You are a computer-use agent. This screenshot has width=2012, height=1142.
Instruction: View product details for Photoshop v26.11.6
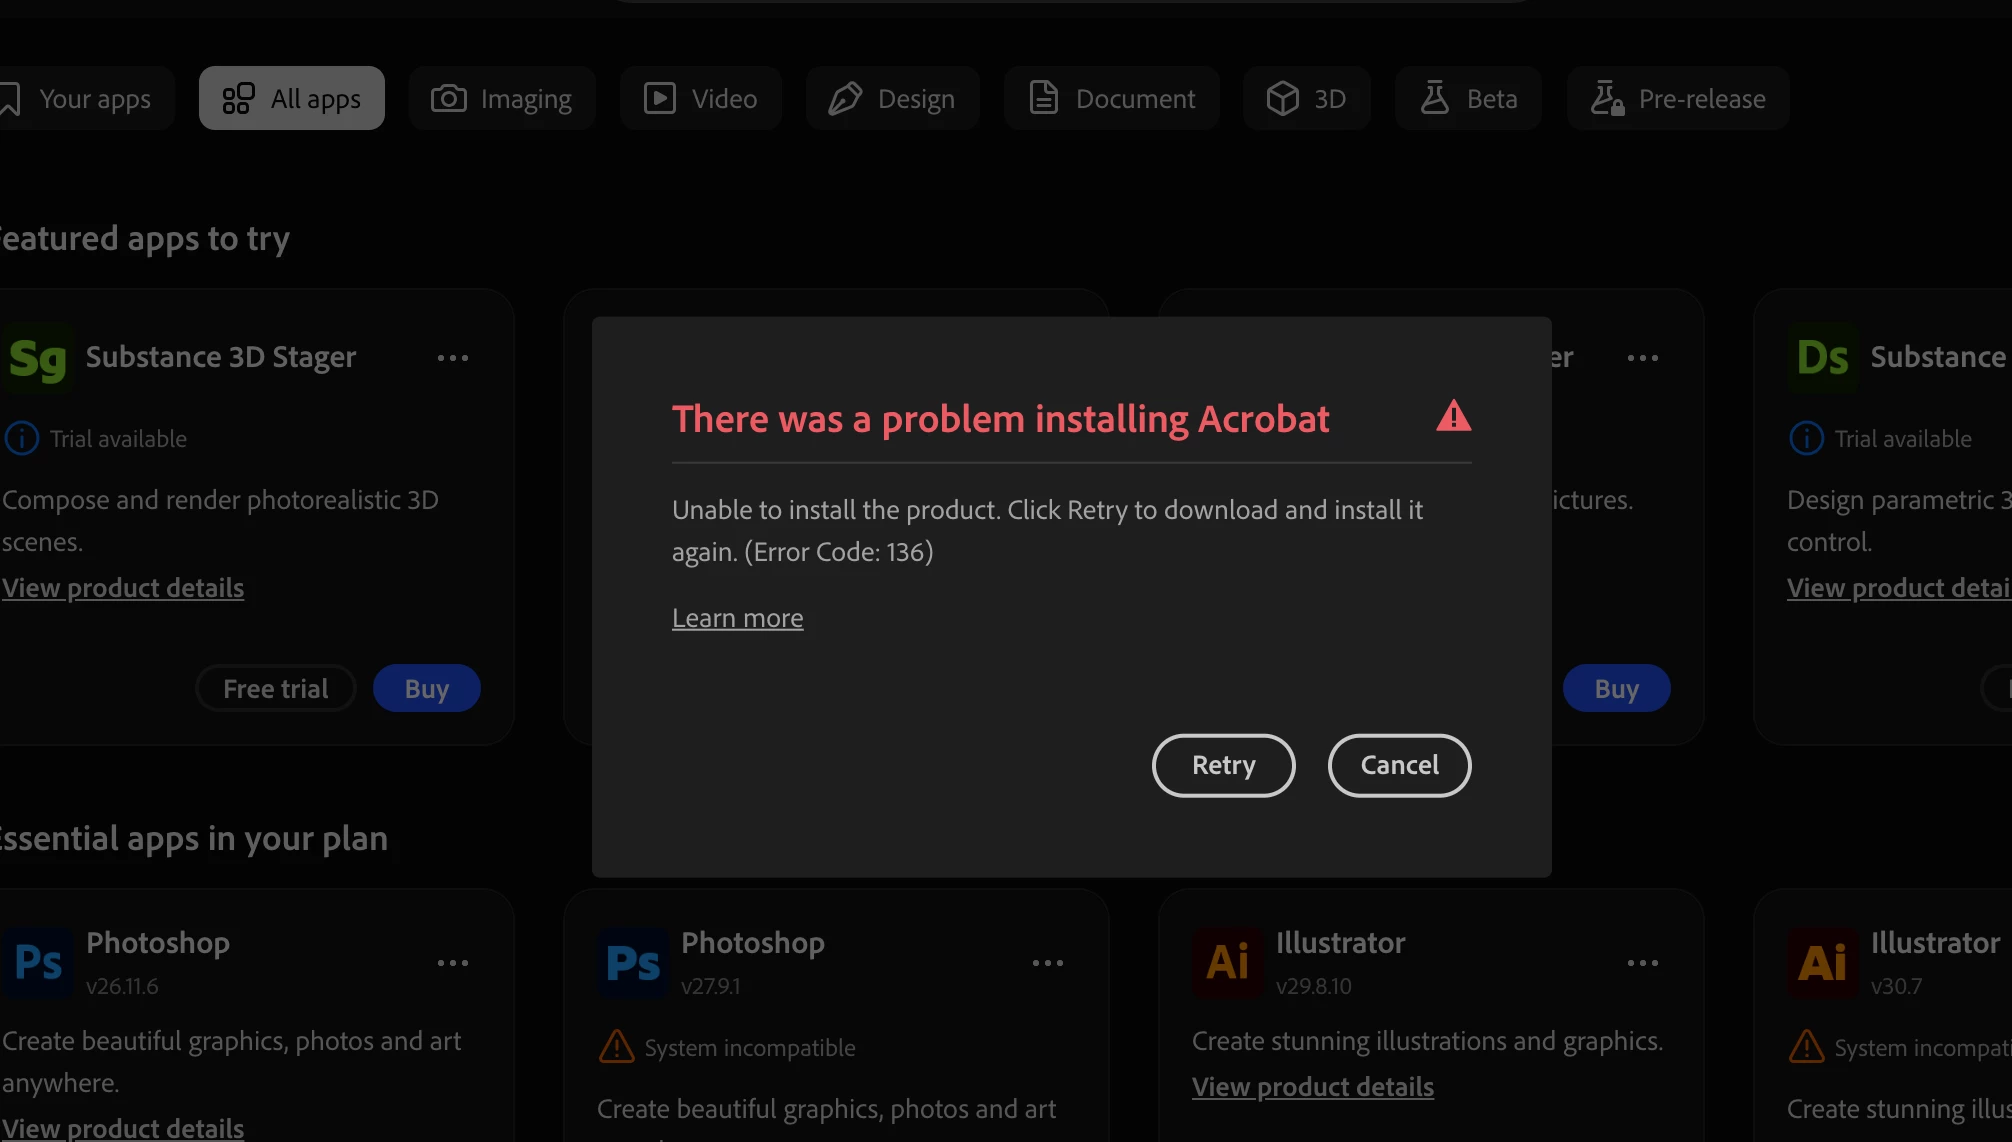tap(123, 1128)
